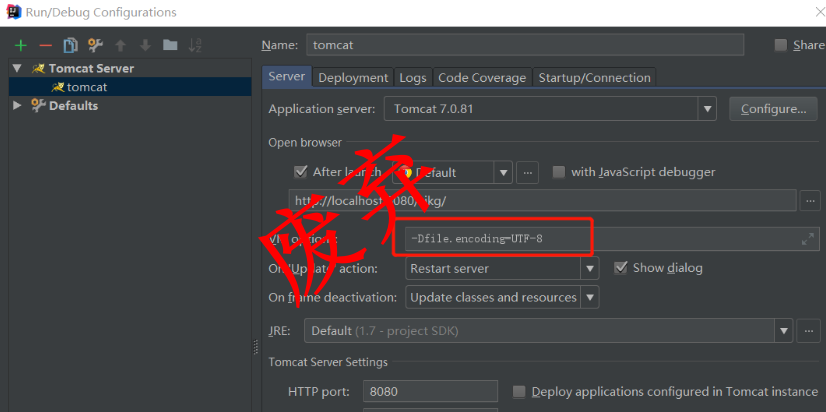Click the HTTP port 8080 field
Image resolution: width=826 pixels, height=412 pixels.
(x=430, y=391)
